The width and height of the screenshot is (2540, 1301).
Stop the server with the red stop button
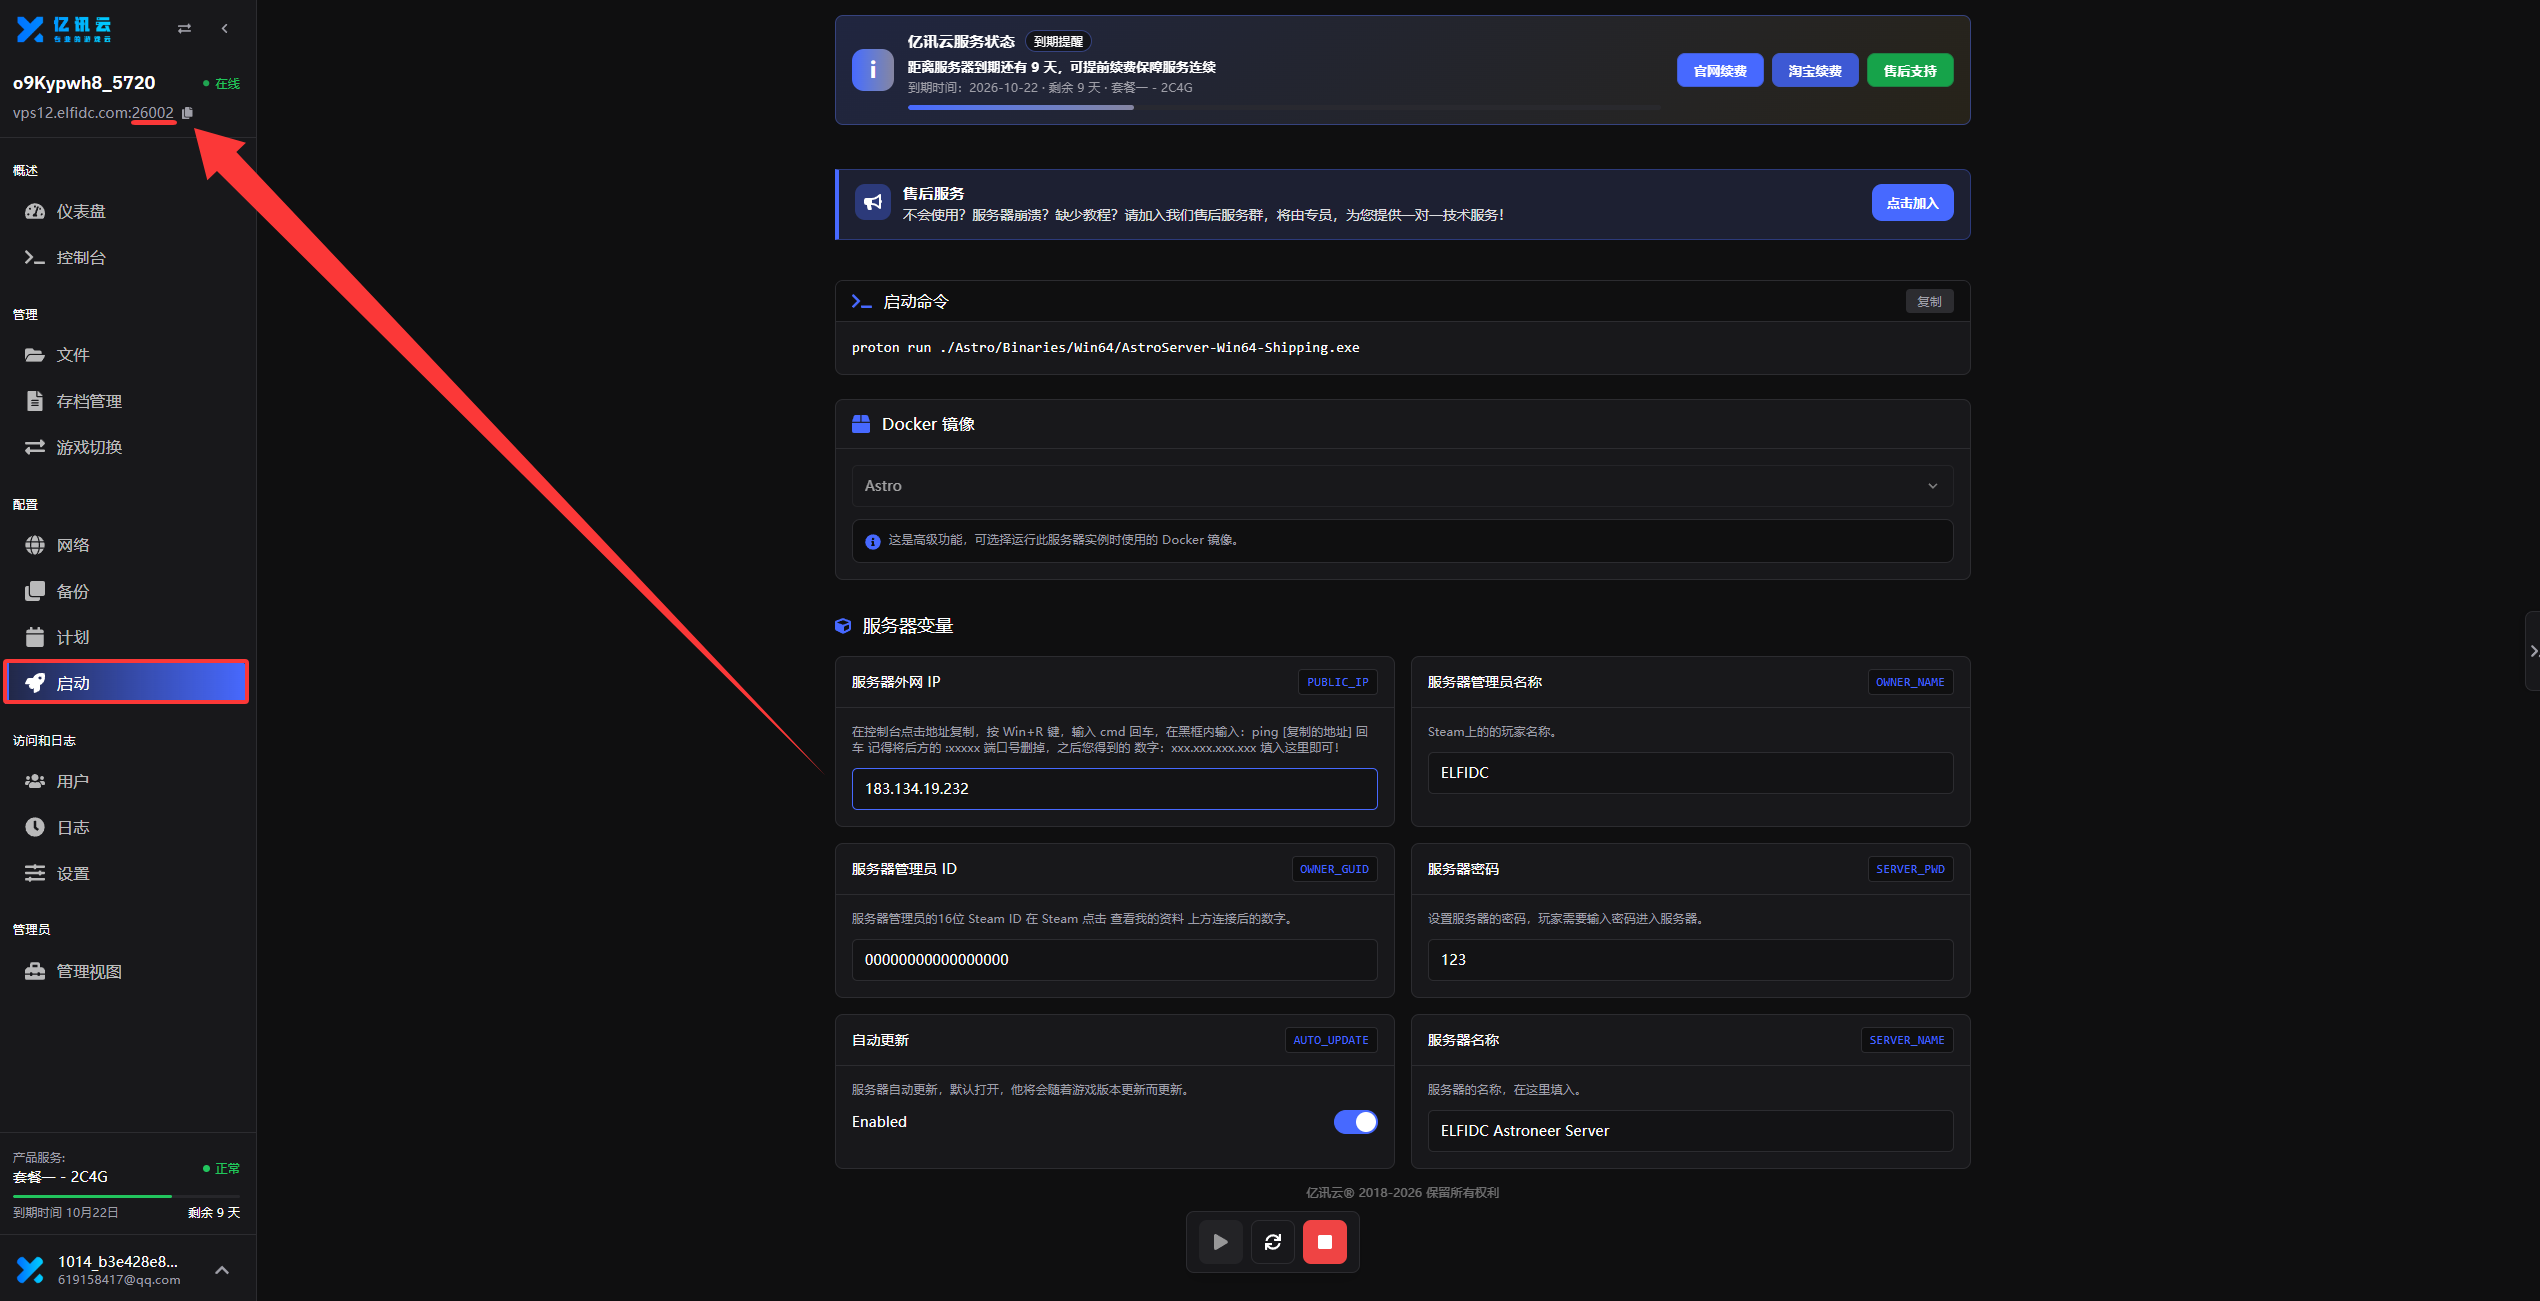[x=1325, y=1242]
